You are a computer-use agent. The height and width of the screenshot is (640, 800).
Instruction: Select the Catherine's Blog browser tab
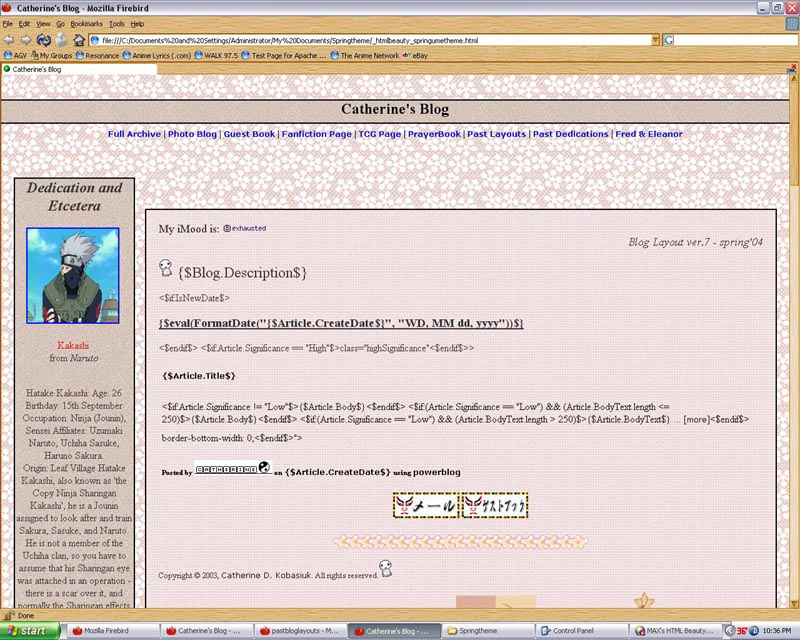(x=79, y=69)
